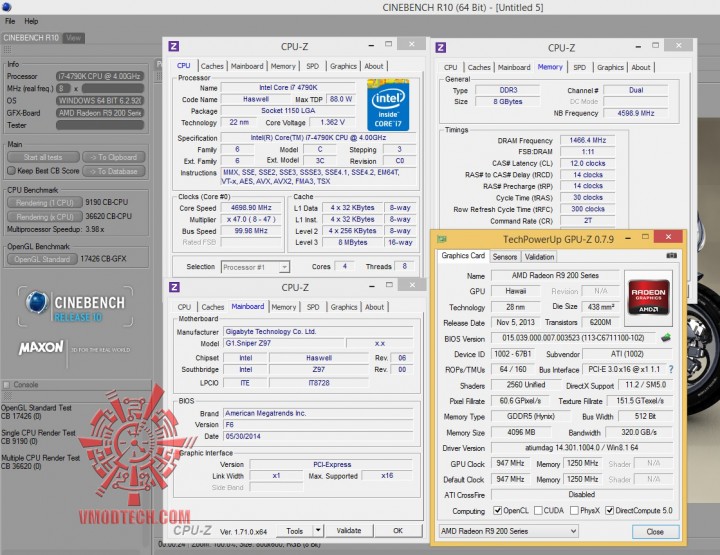Open the Help menu in Cinebench
This screenshot has height=555, width=720.
point(31,21)
